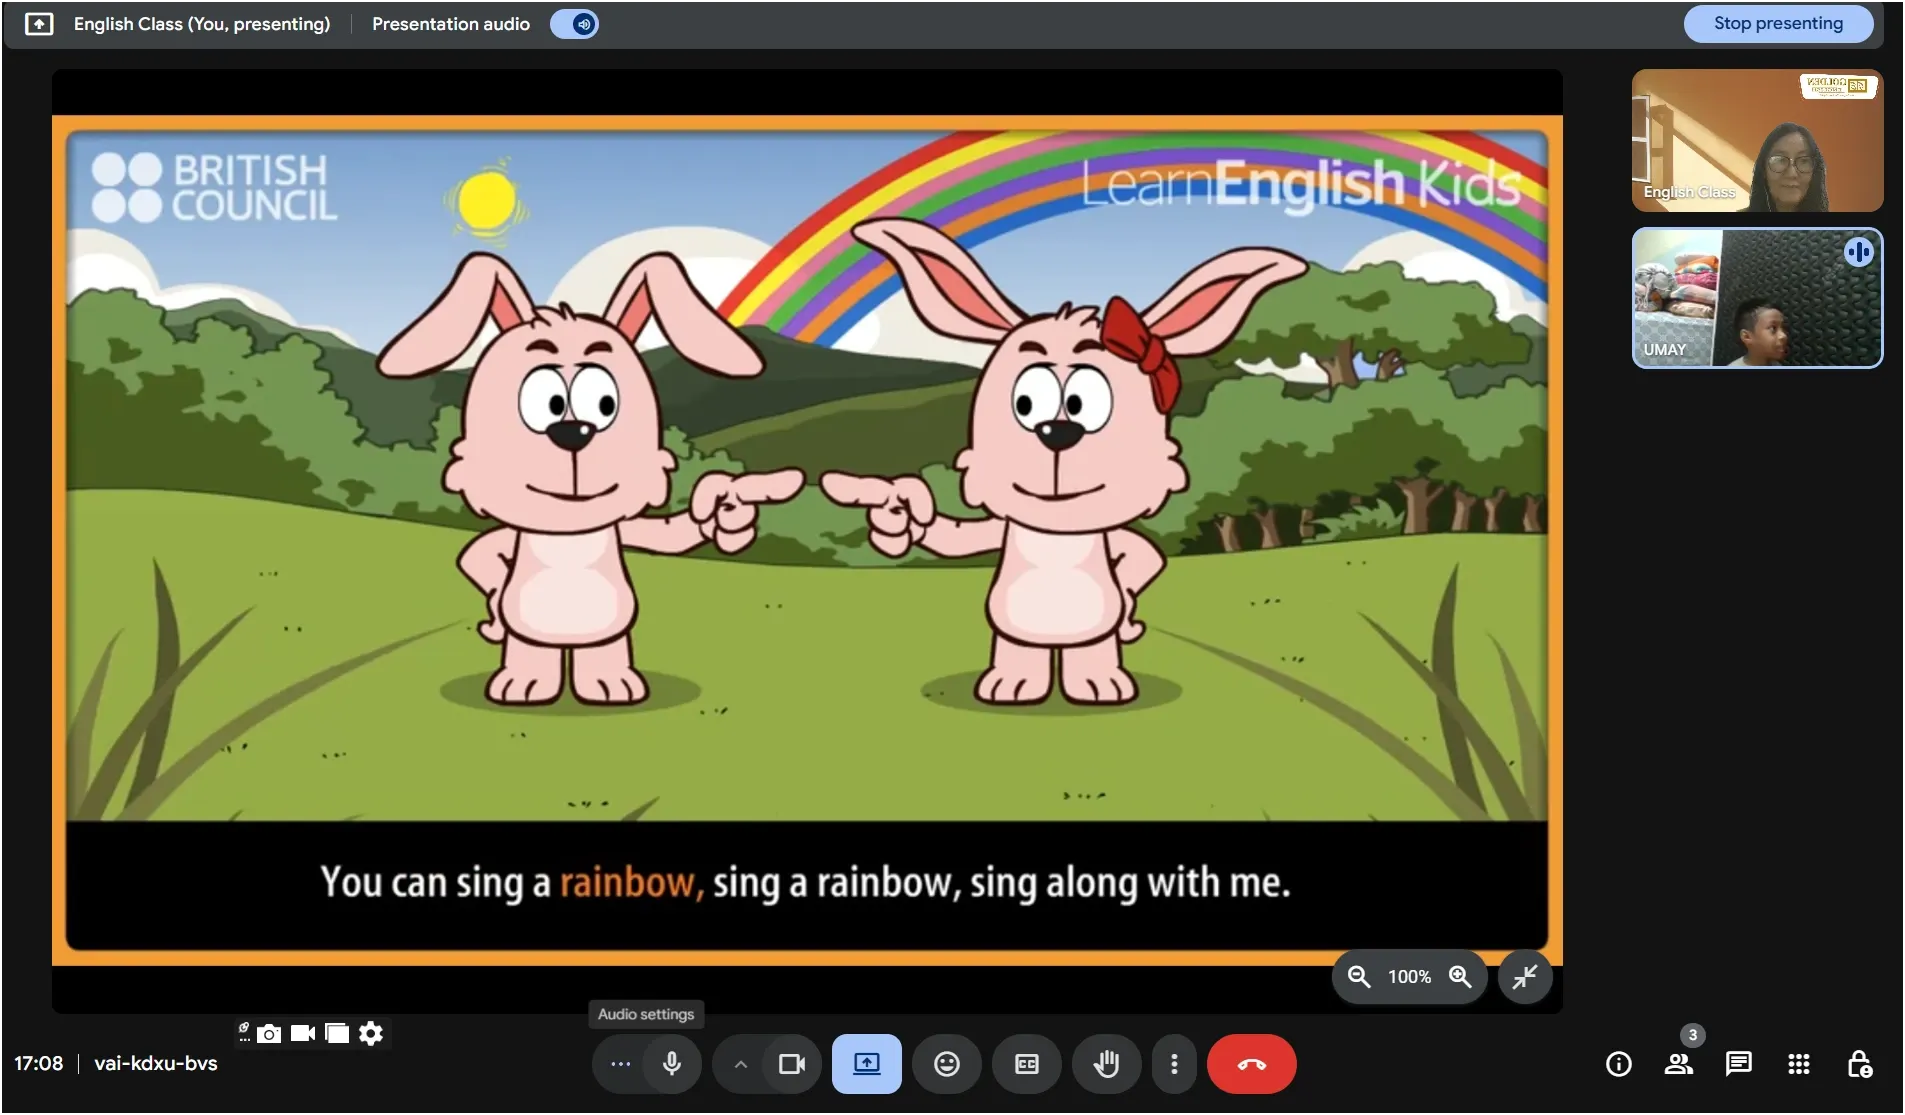
Task: Open more options vertical three-dot menu
Action: [1173, 1063]
